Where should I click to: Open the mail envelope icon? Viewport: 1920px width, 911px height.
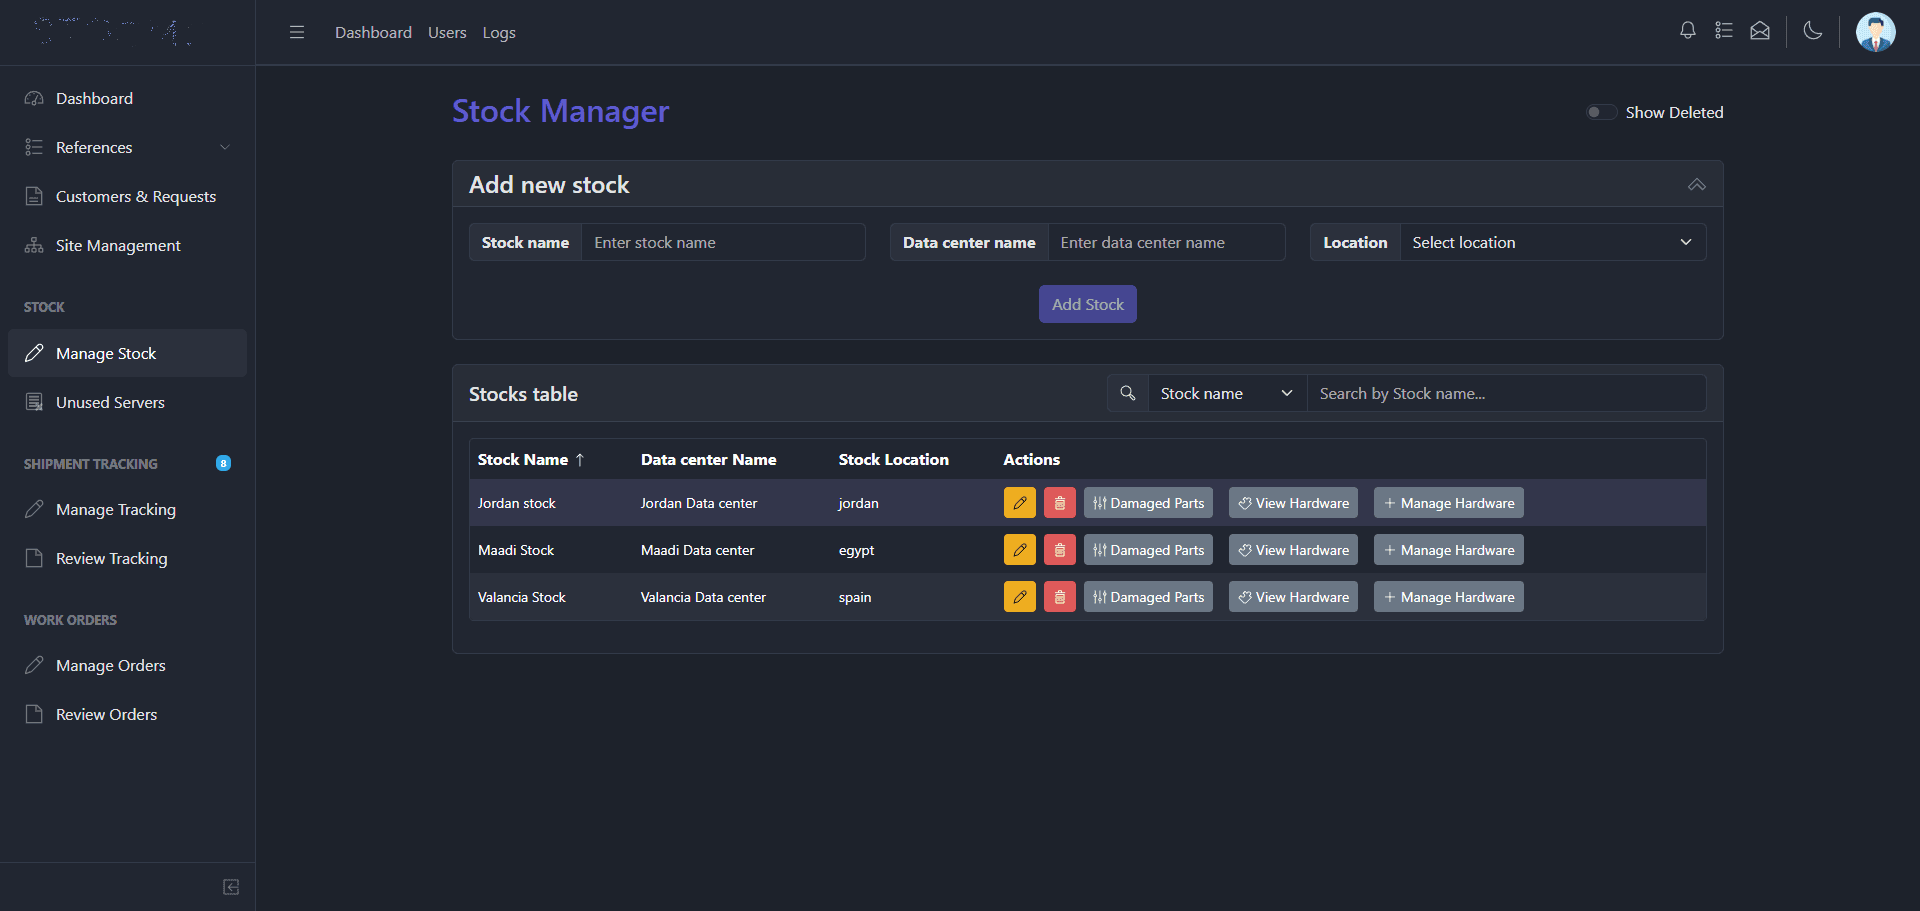point(1760,31)
